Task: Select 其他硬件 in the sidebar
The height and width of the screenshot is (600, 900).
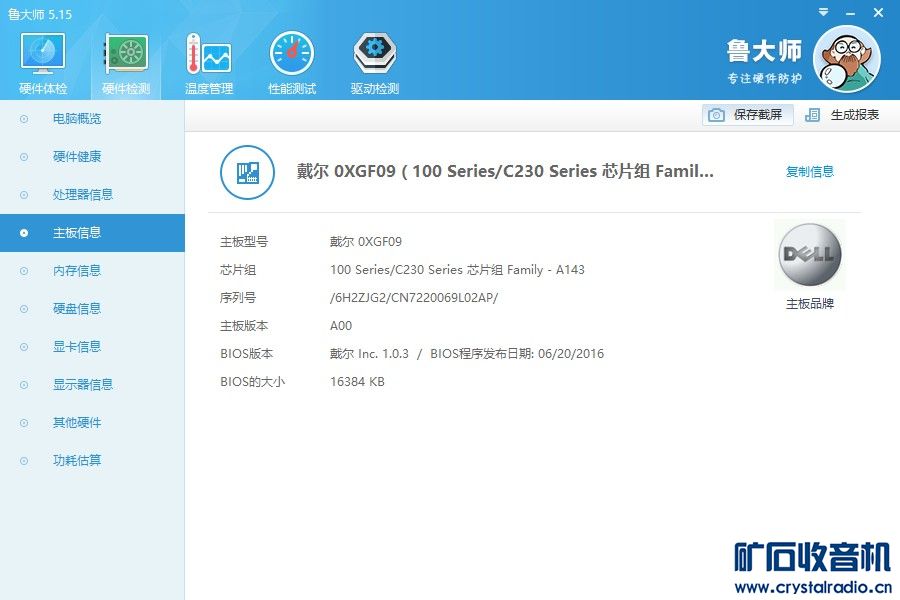Action: pos(92,423)
